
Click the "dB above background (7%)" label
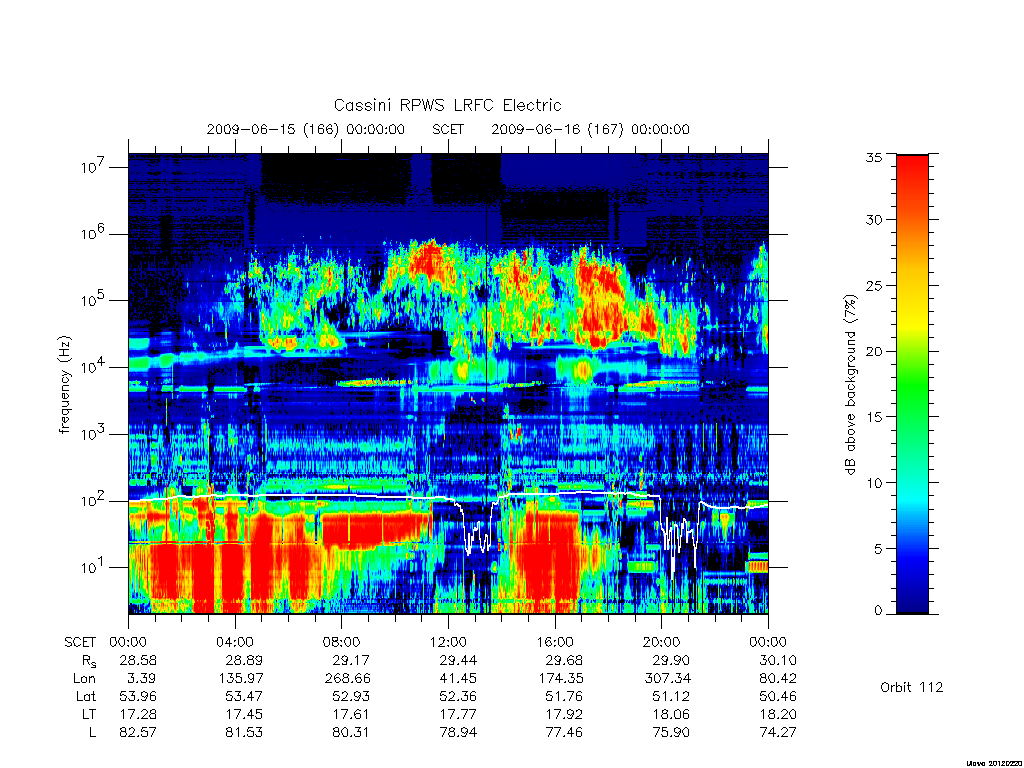click(x=850, y=385)
